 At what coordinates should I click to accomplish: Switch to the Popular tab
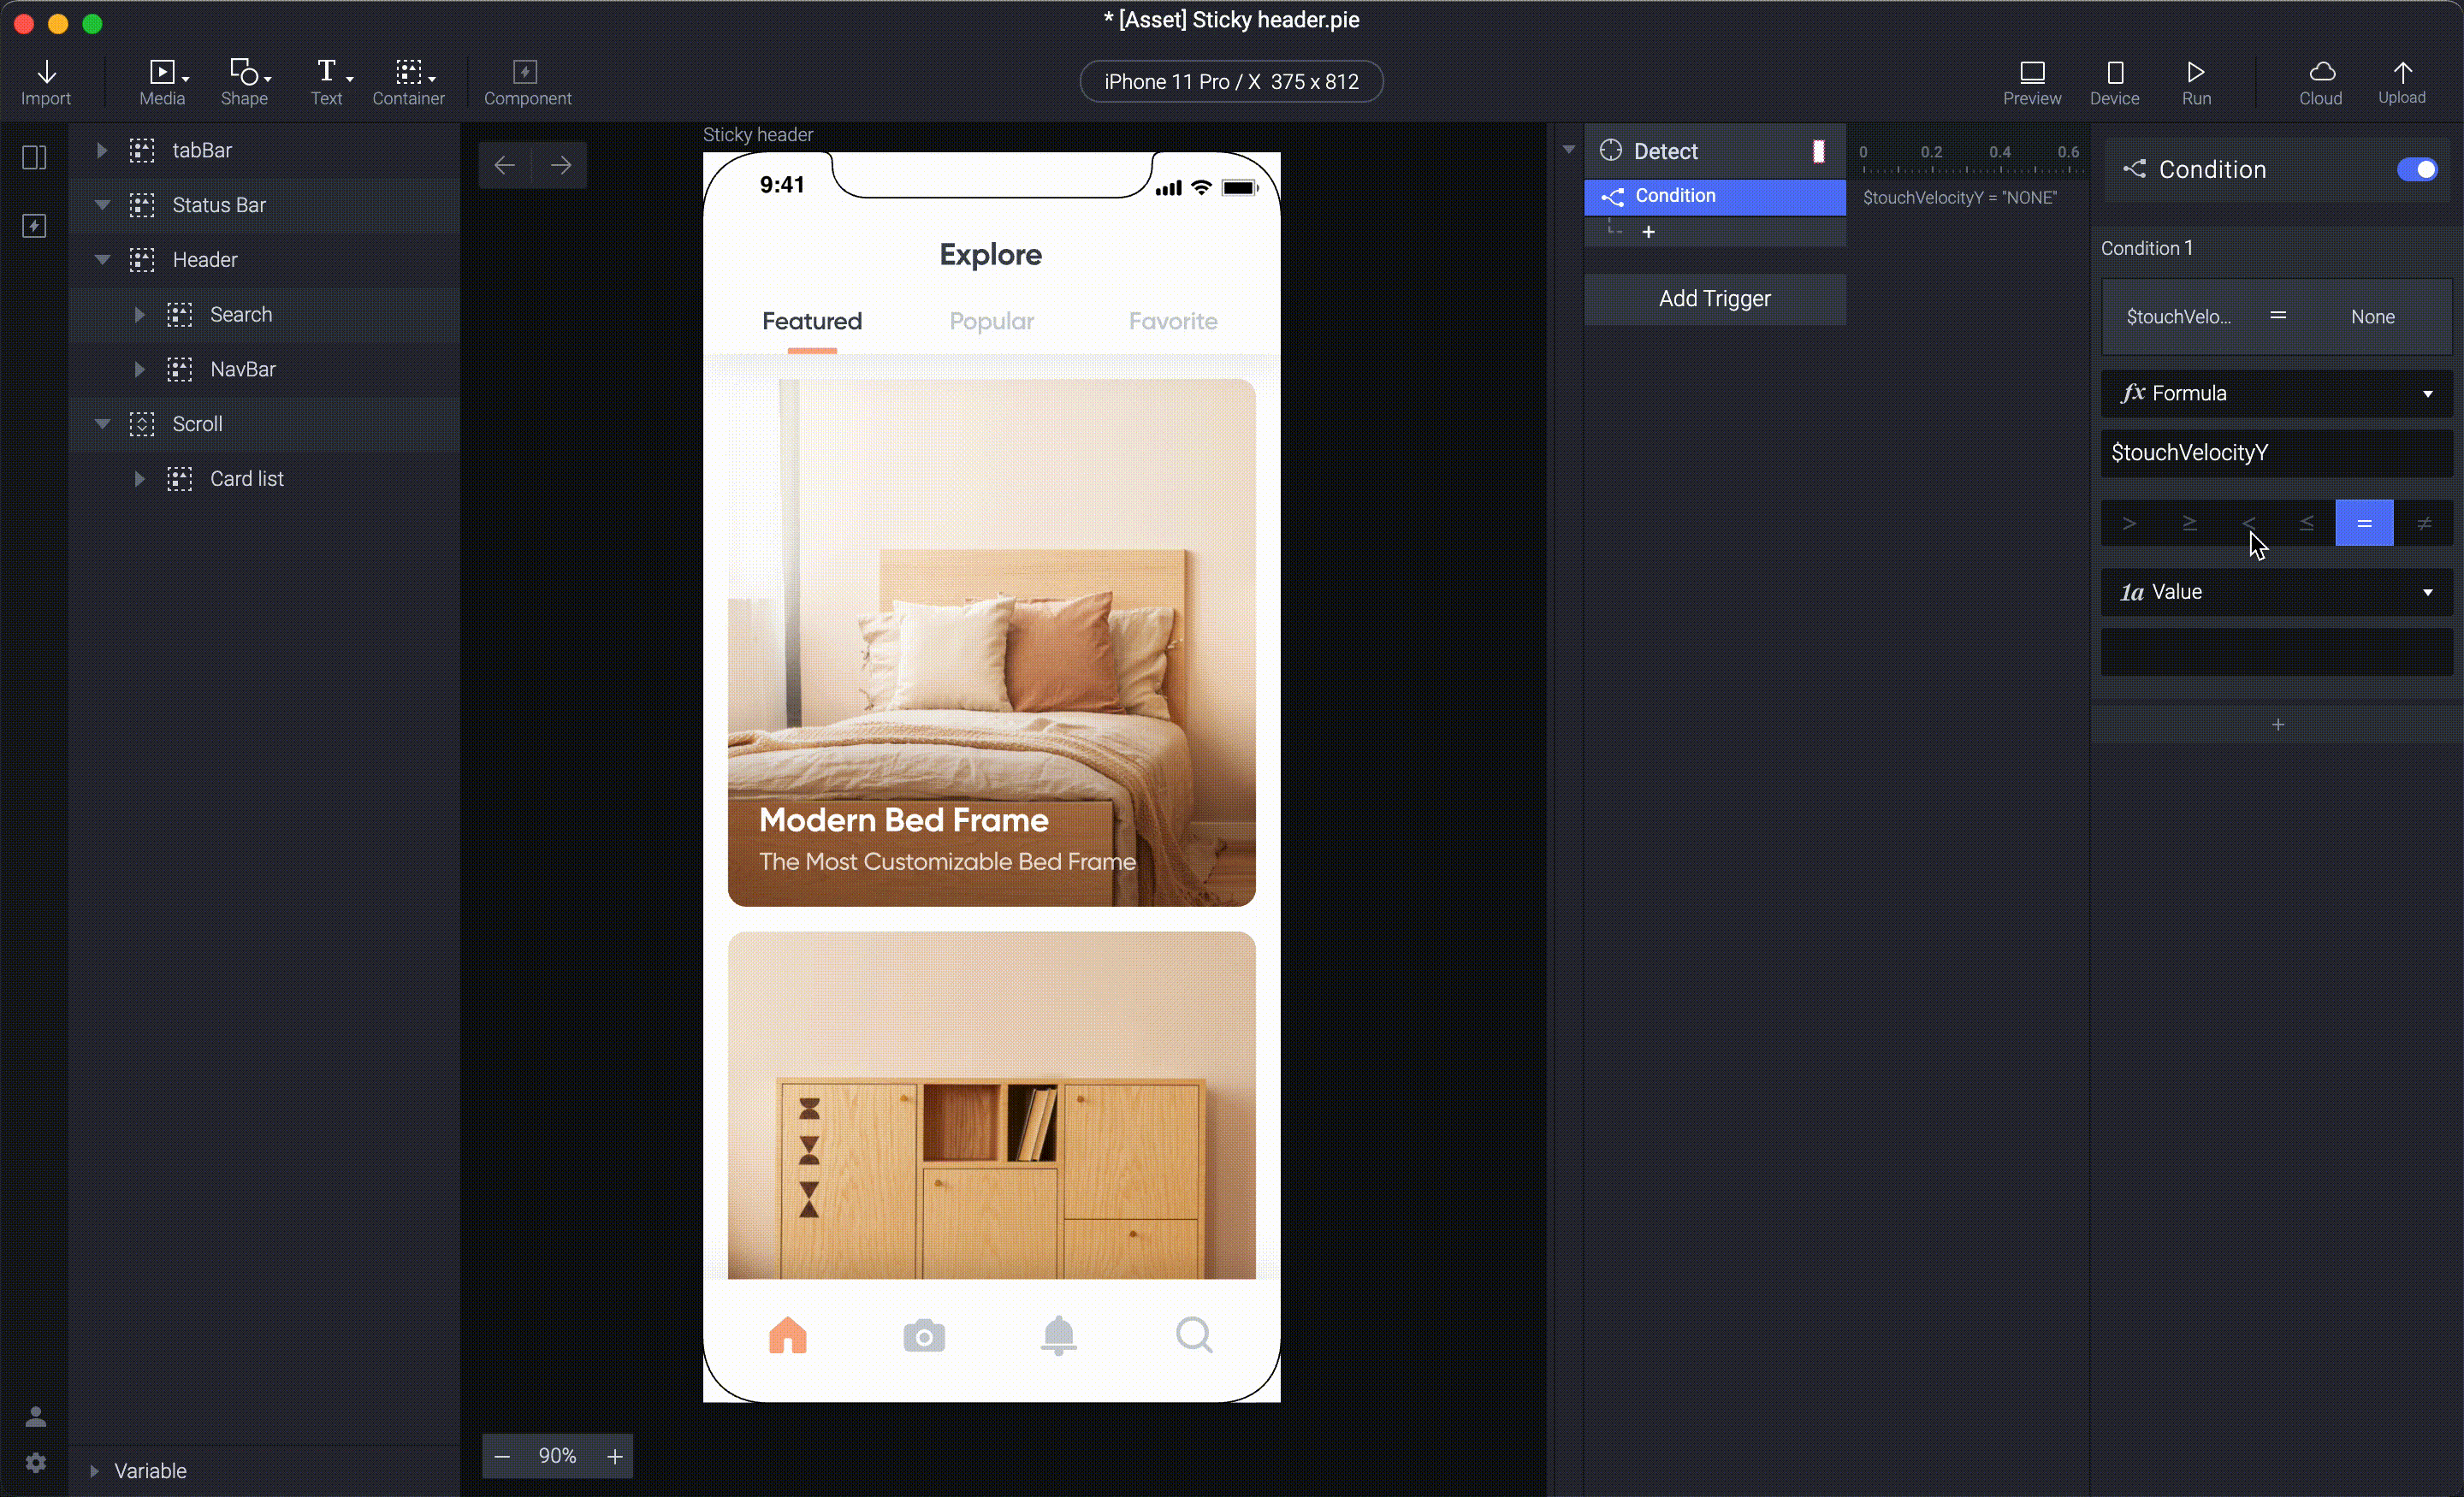coord(992,320)
